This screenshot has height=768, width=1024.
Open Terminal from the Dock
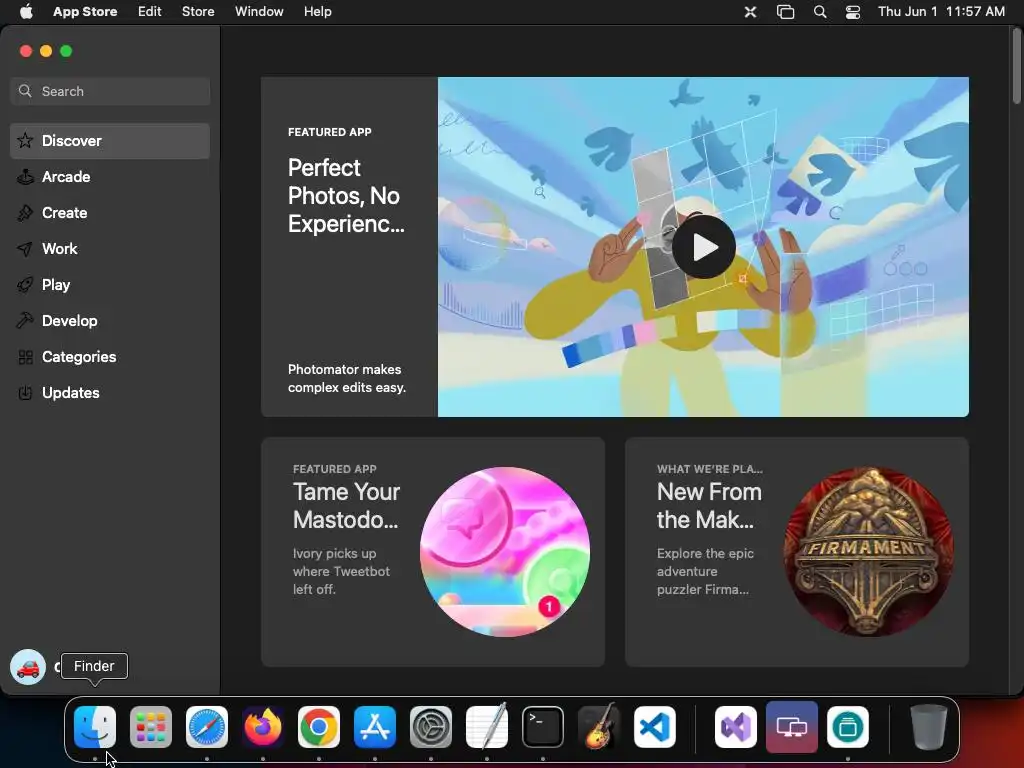(543, 727)
